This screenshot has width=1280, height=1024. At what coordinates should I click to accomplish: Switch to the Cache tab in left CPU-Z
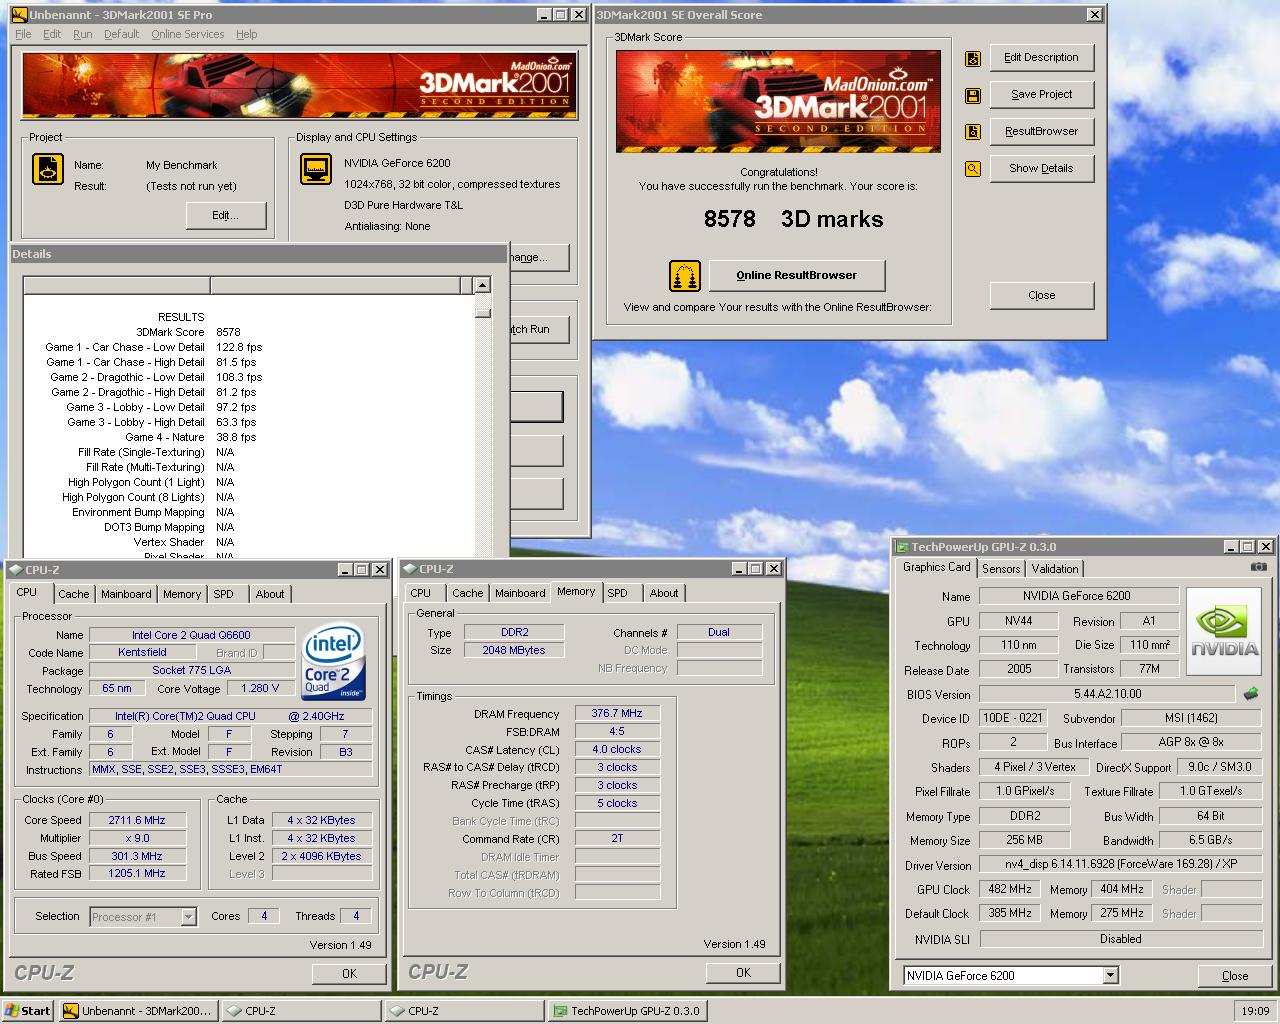74,594
